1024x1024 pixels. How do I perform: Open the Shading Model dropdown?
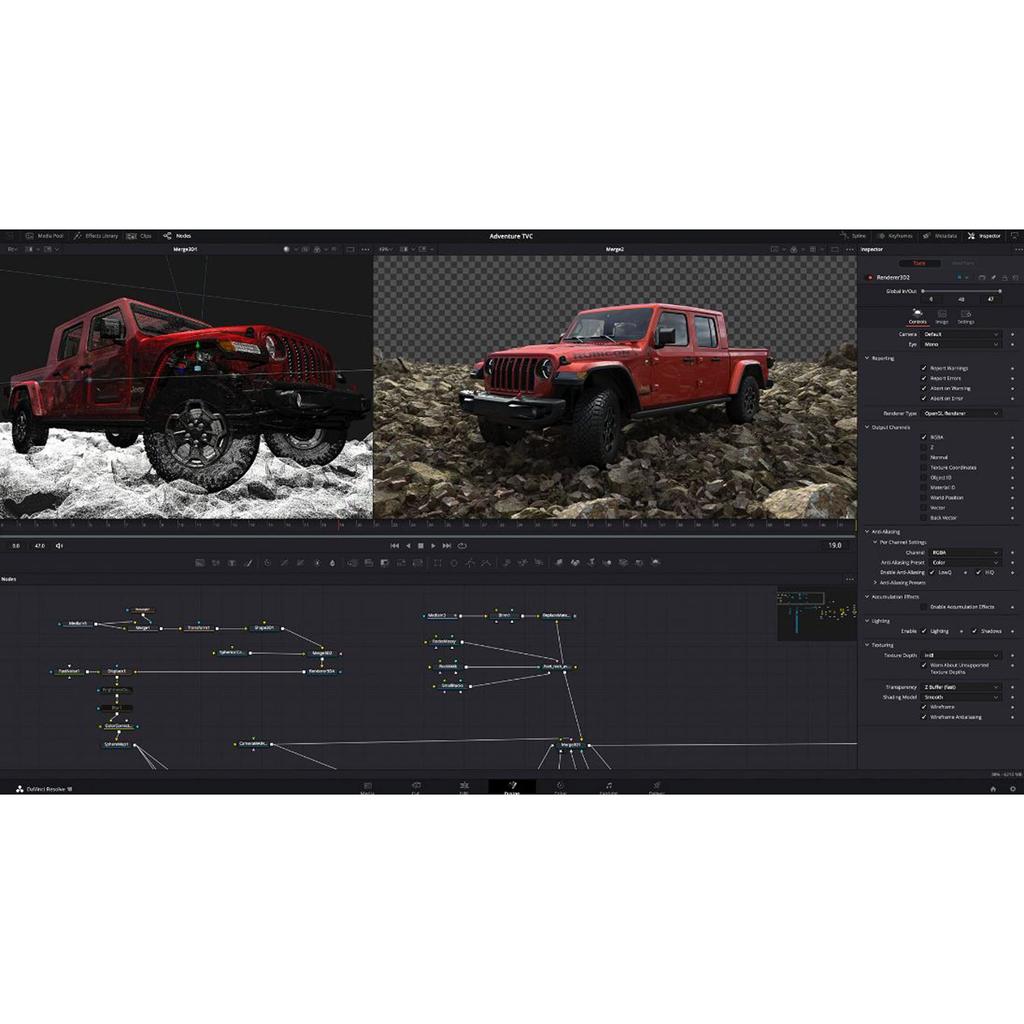click(x=961, y=697)
